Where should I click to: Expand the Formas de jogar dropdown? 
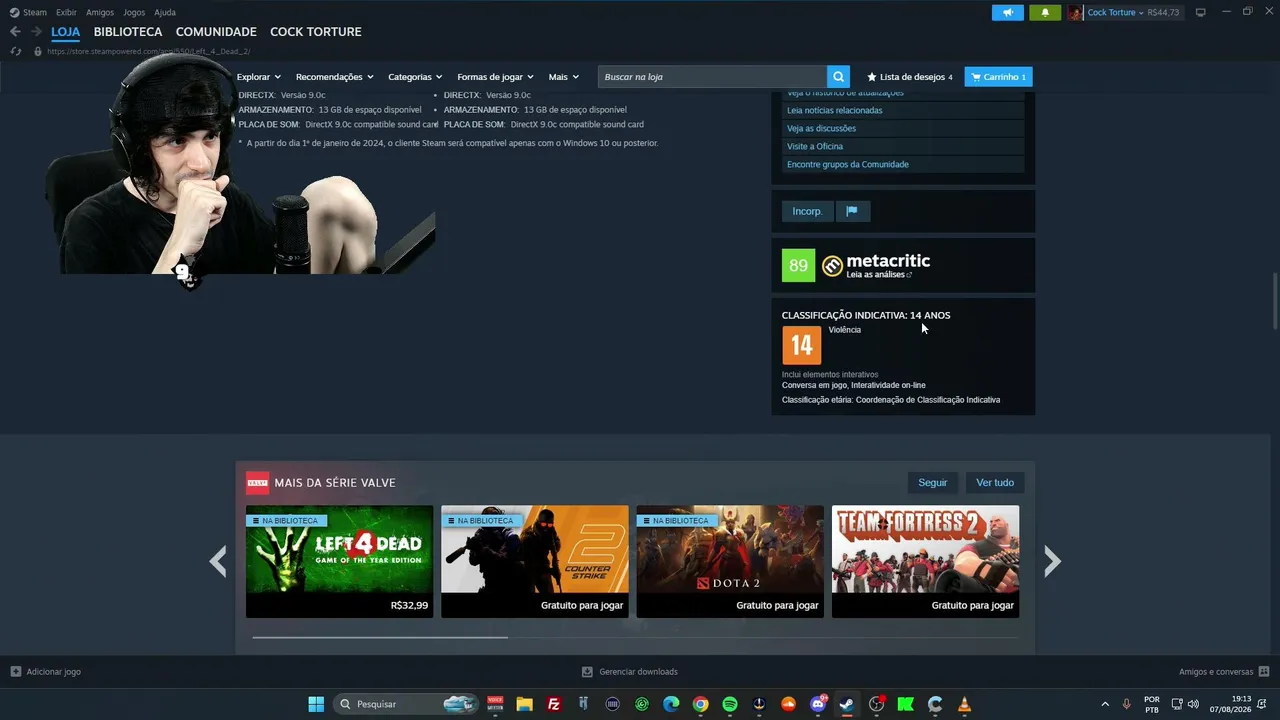pyautogui.click(x=496, y=77)
